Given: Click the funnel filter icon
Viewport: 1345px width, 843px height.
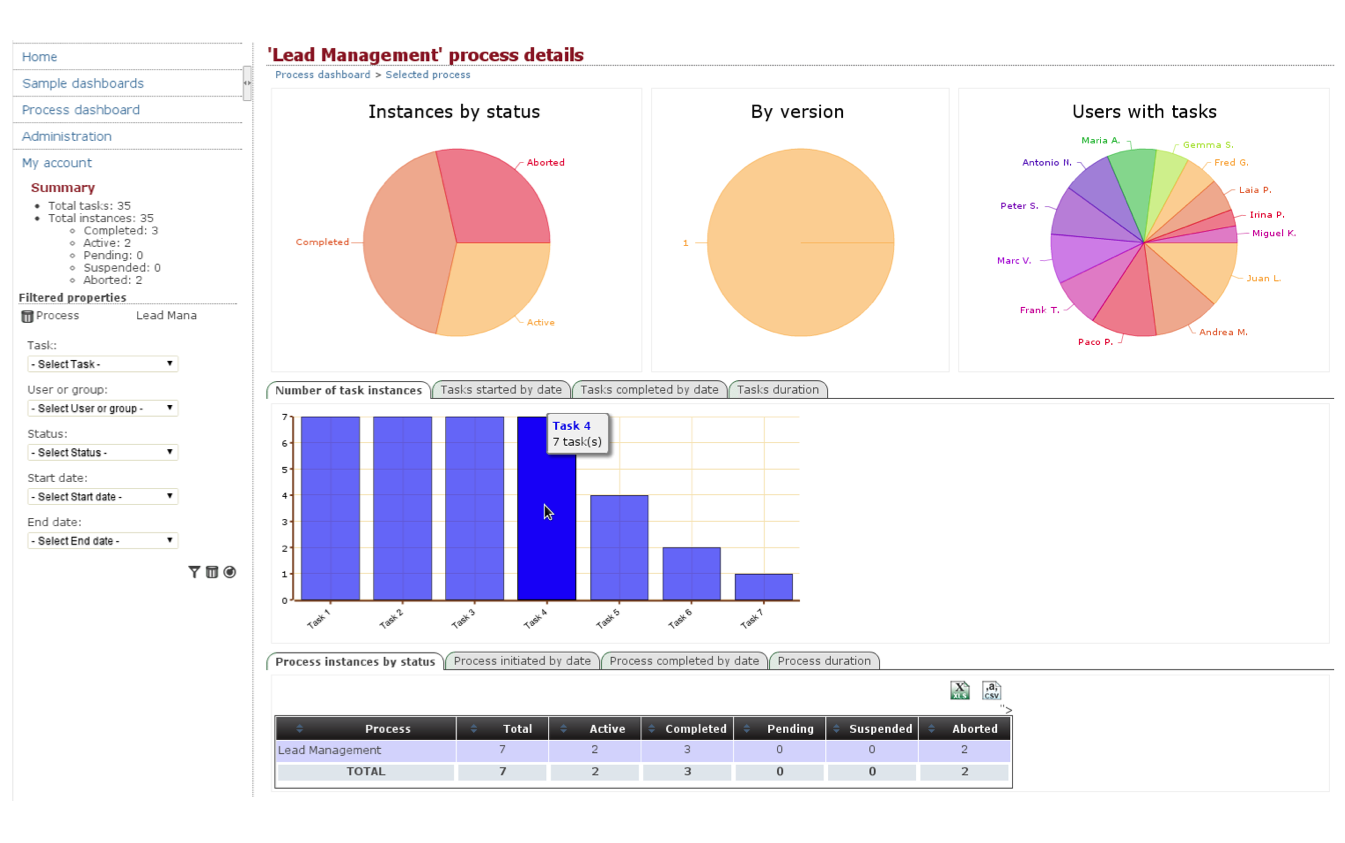Looking at the screenshot, I should pyautogui.click(x=194, y=572).
